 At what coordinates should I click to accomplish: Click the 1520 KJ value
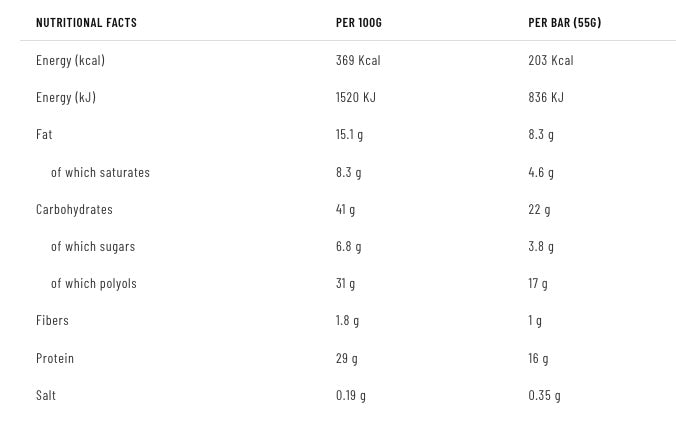[x=355, y=97]
